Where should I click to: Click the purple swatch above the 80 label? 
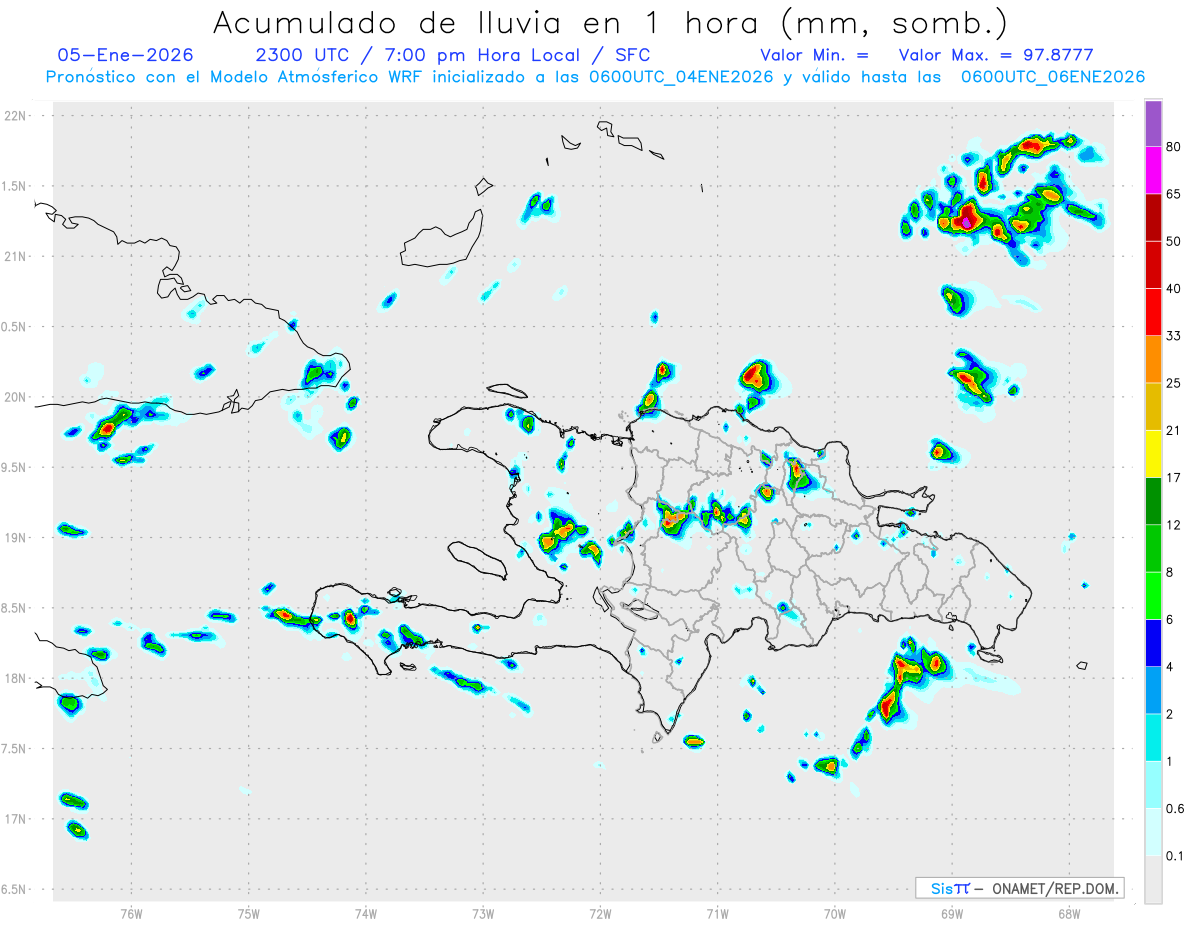pyautogui.click(x=1153, y=123)
